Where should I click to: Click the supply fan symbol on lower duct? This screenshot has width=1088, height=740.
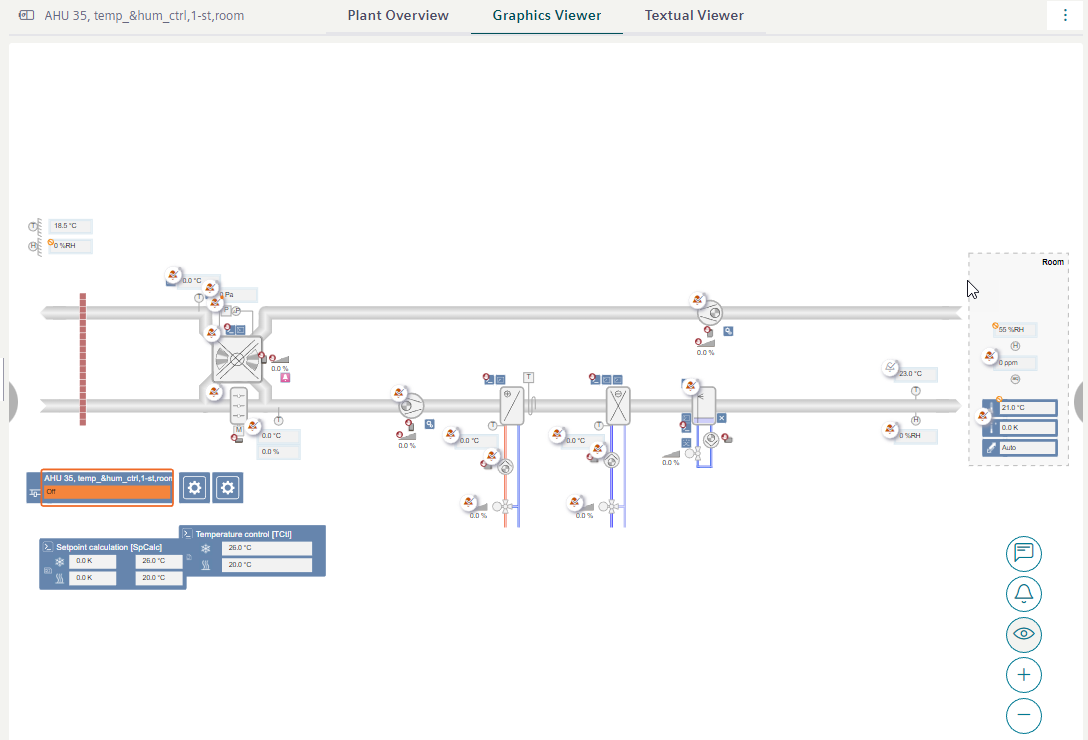point(411,405)
